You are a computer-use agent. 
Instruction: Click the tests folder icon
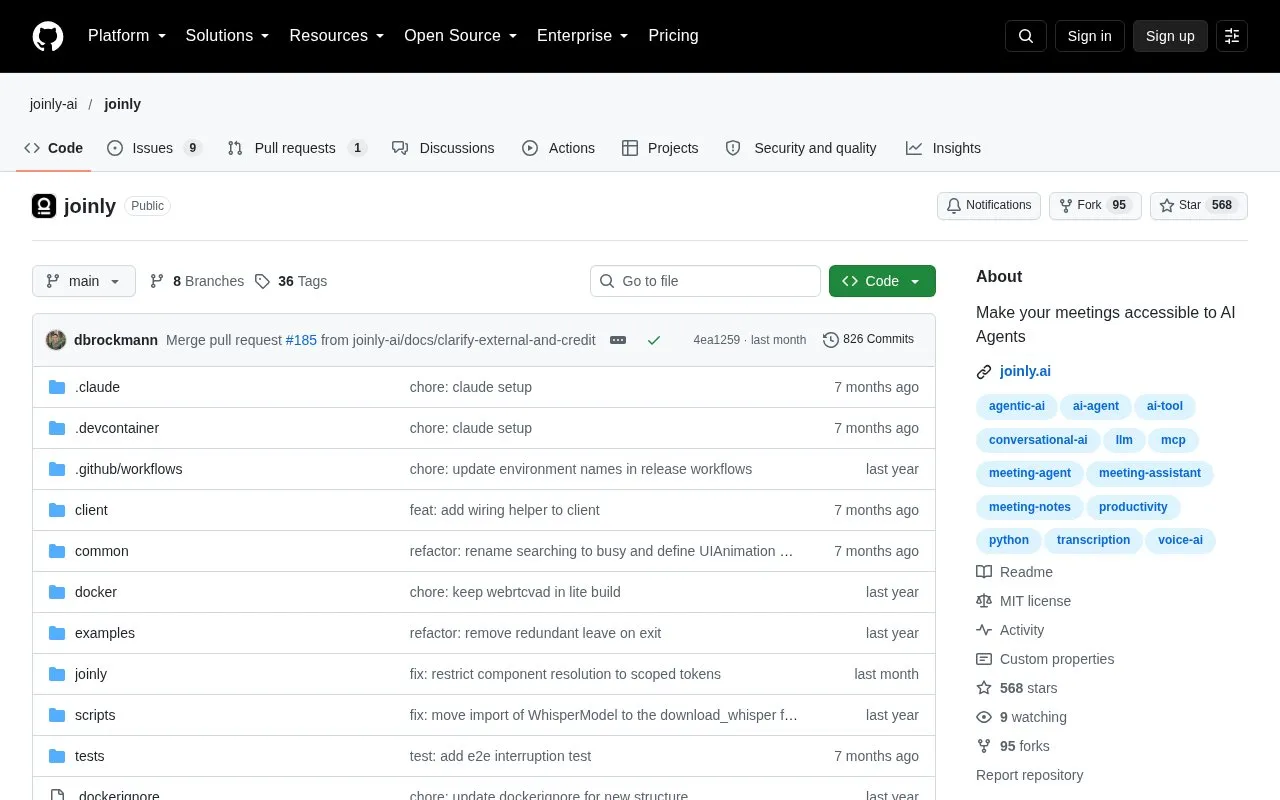coord(57,756)
